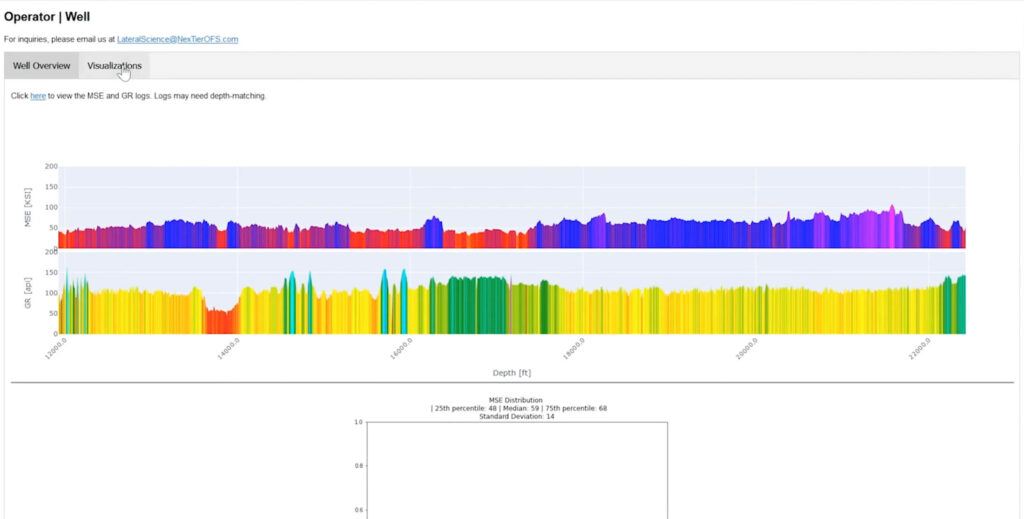Screen dimensions: 1024x519
Task: Click the LateralScience@NexTierOFS.com email link
Action: tap(177, 39)
